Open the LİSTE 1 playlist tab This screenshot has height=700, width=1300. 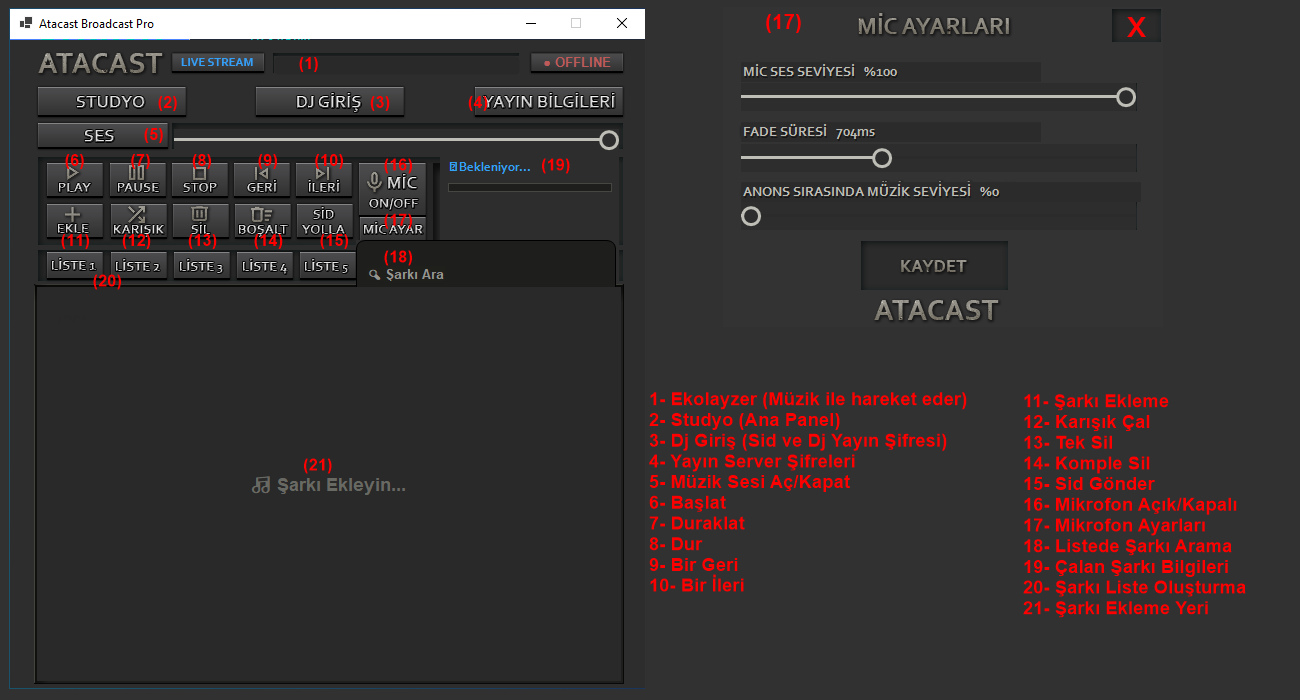point(74,266)
